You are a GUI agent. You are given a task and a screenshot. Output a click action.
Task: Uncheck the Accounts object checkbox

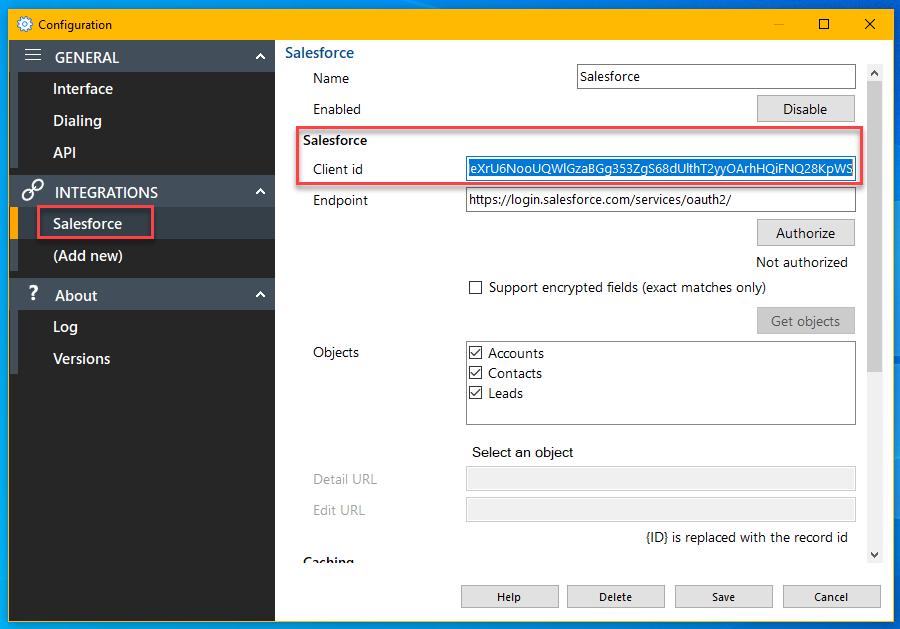[x=476, y=353]
